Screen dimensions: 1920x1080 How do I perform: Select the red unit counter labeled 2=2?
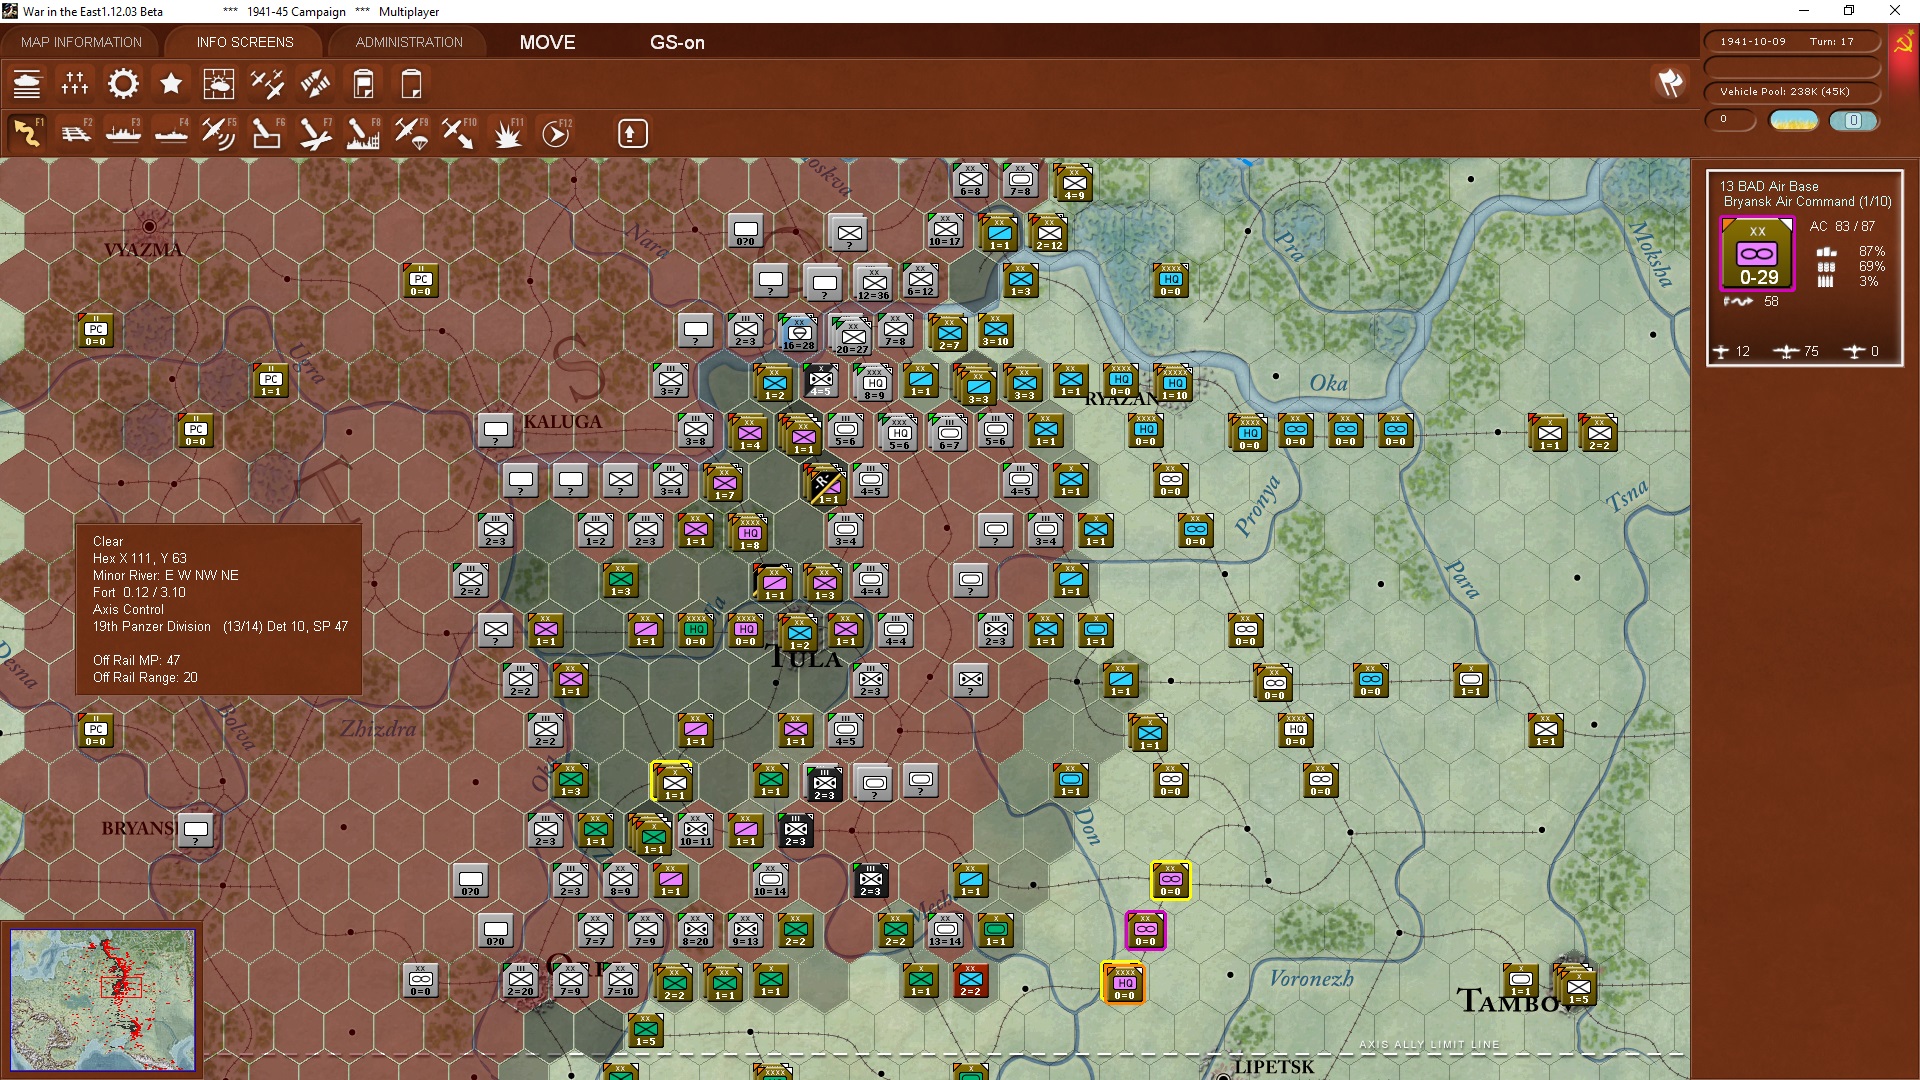click(970, 980)
